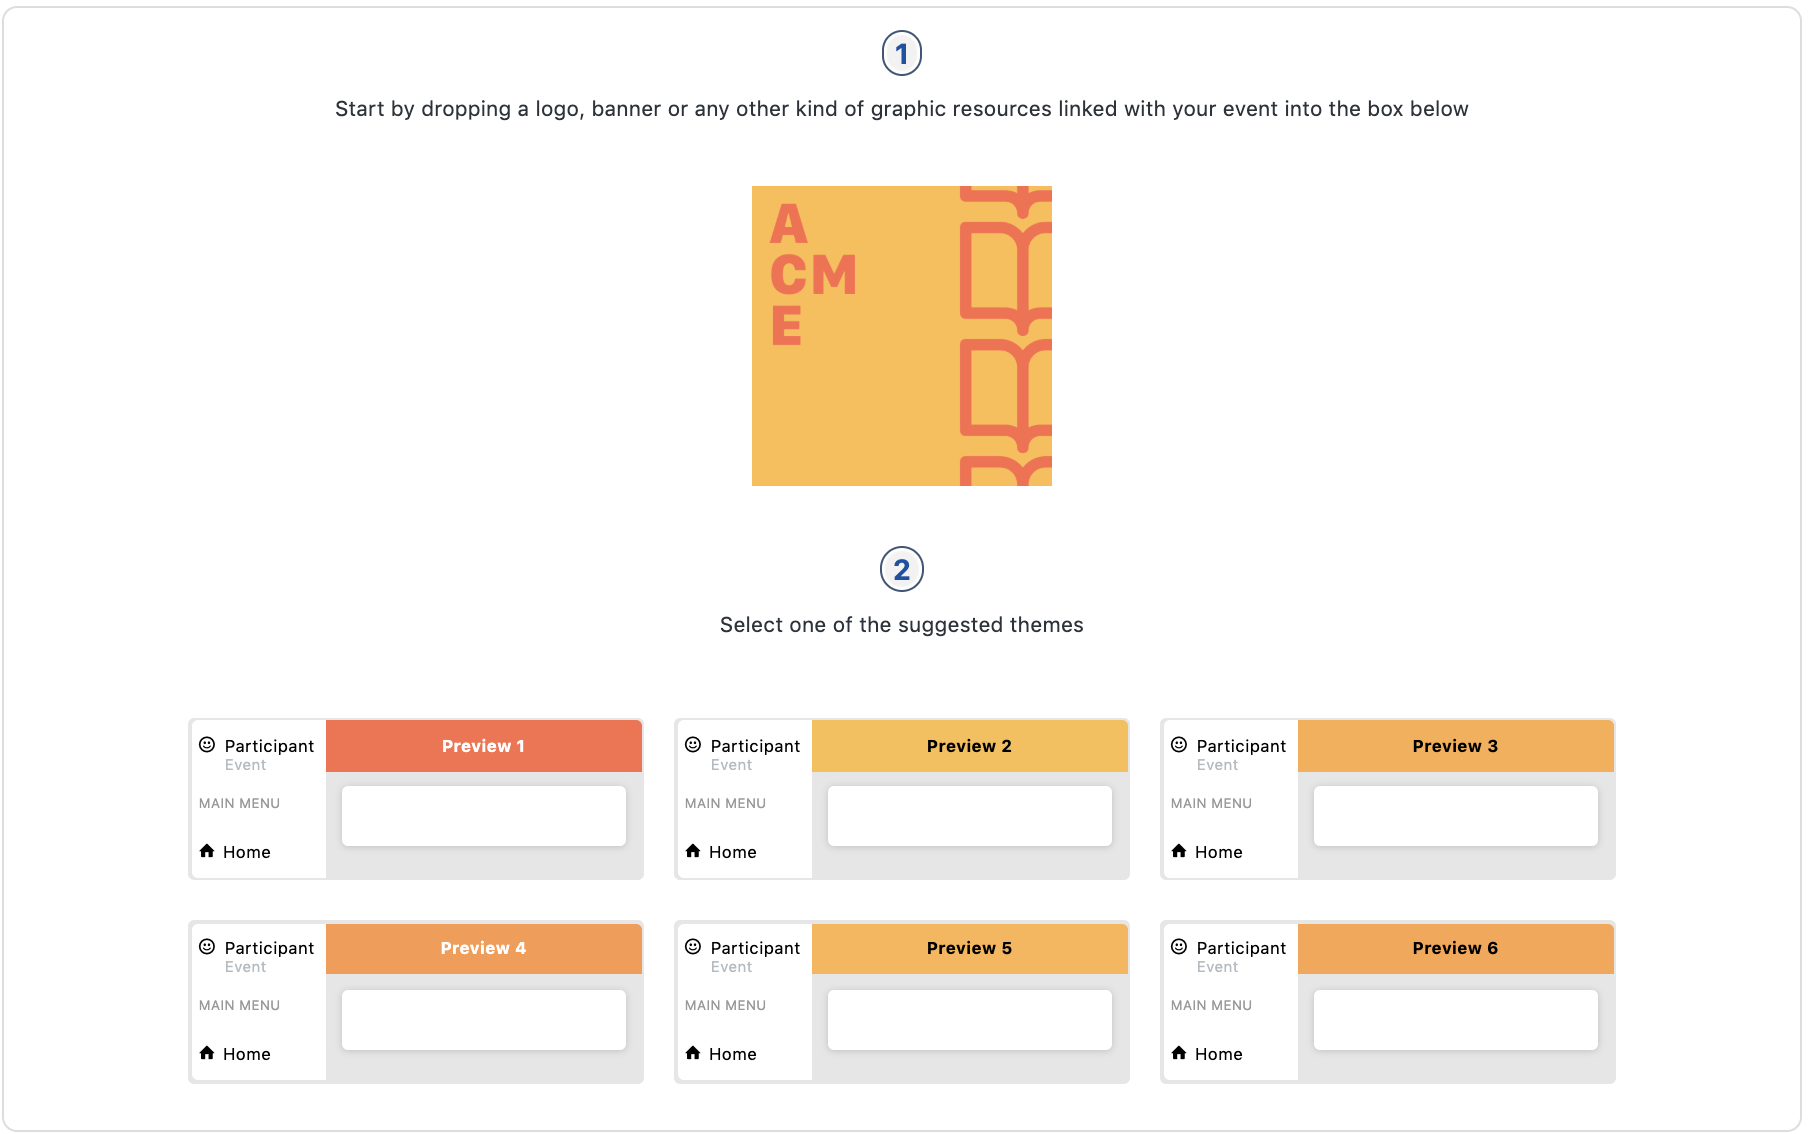The width and height of the screenshot is (1808, 1134).
Task: Select the Preview 5 theme banner
Action: click(968, 948)
